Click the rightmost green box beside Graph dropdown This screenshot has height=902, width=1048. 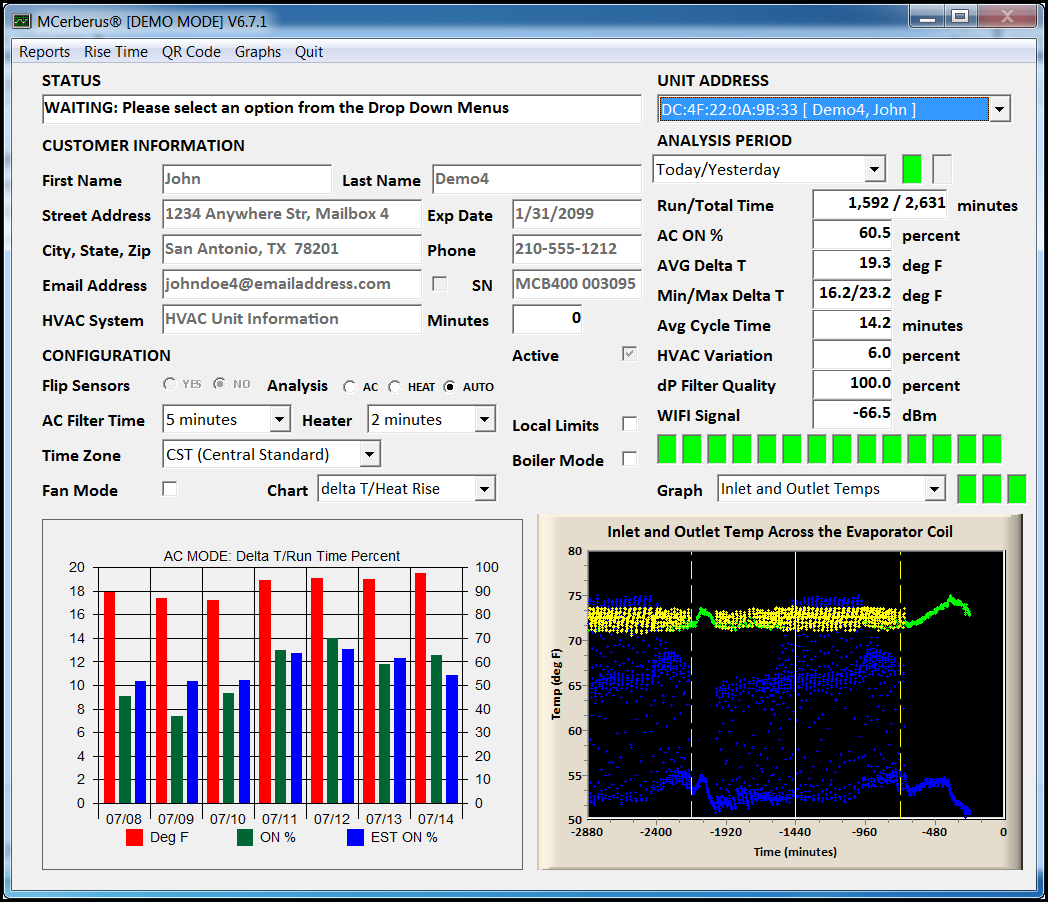[x=1016, y=489]
